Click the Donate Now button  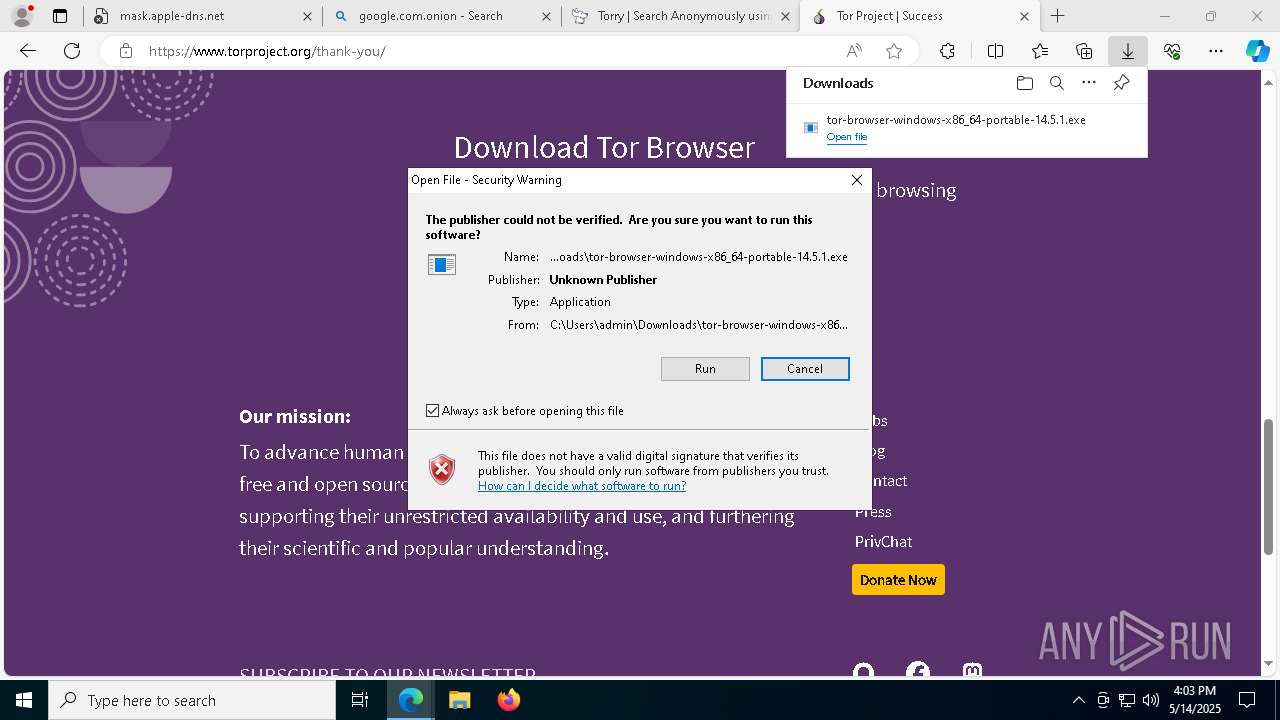point(898,580)
